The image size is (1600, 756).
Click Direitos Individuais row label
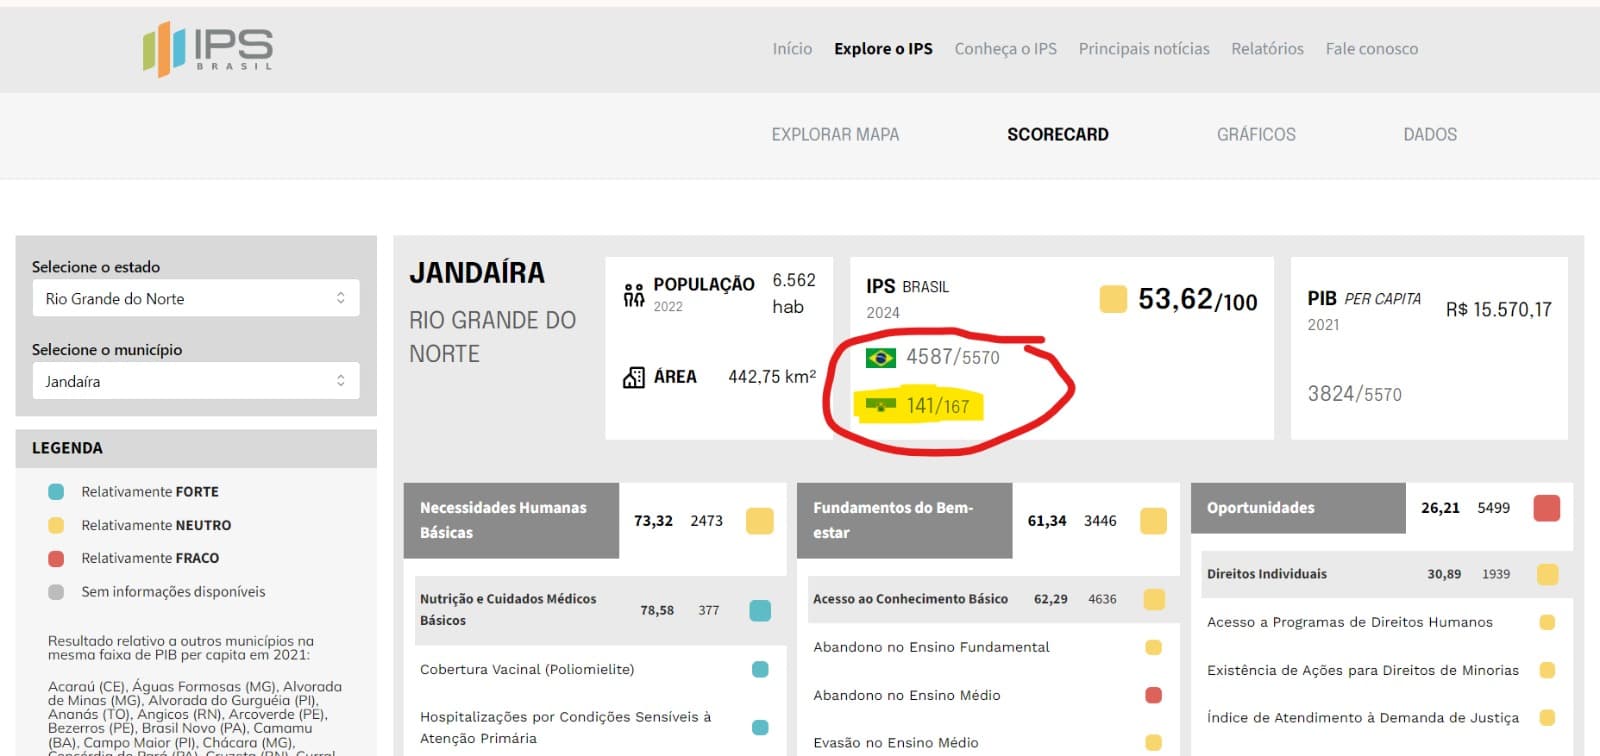click(1267, 574)
